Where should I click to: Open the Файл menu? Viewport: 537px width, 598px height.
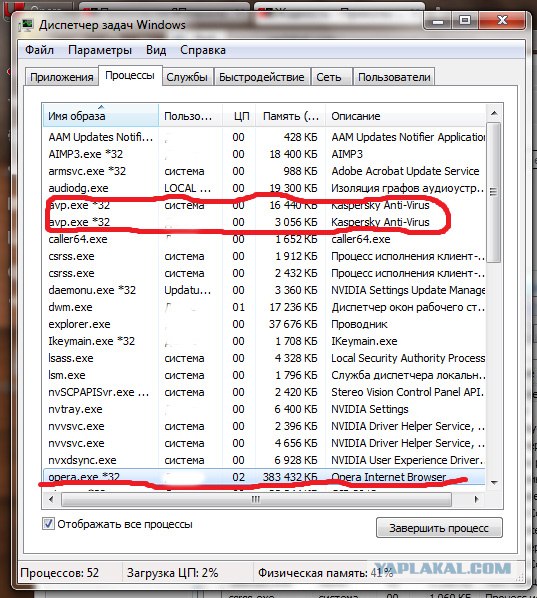[39, 50]
